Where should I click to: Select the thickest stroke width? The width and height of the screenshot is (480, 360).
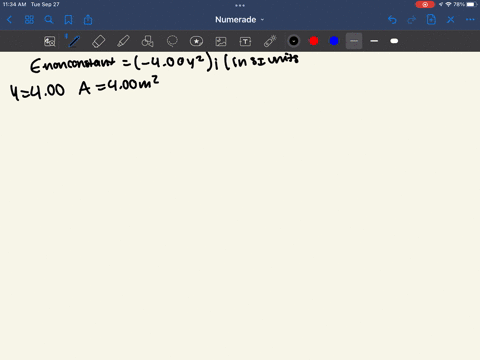pyautogui.click(x=394, y=41)
